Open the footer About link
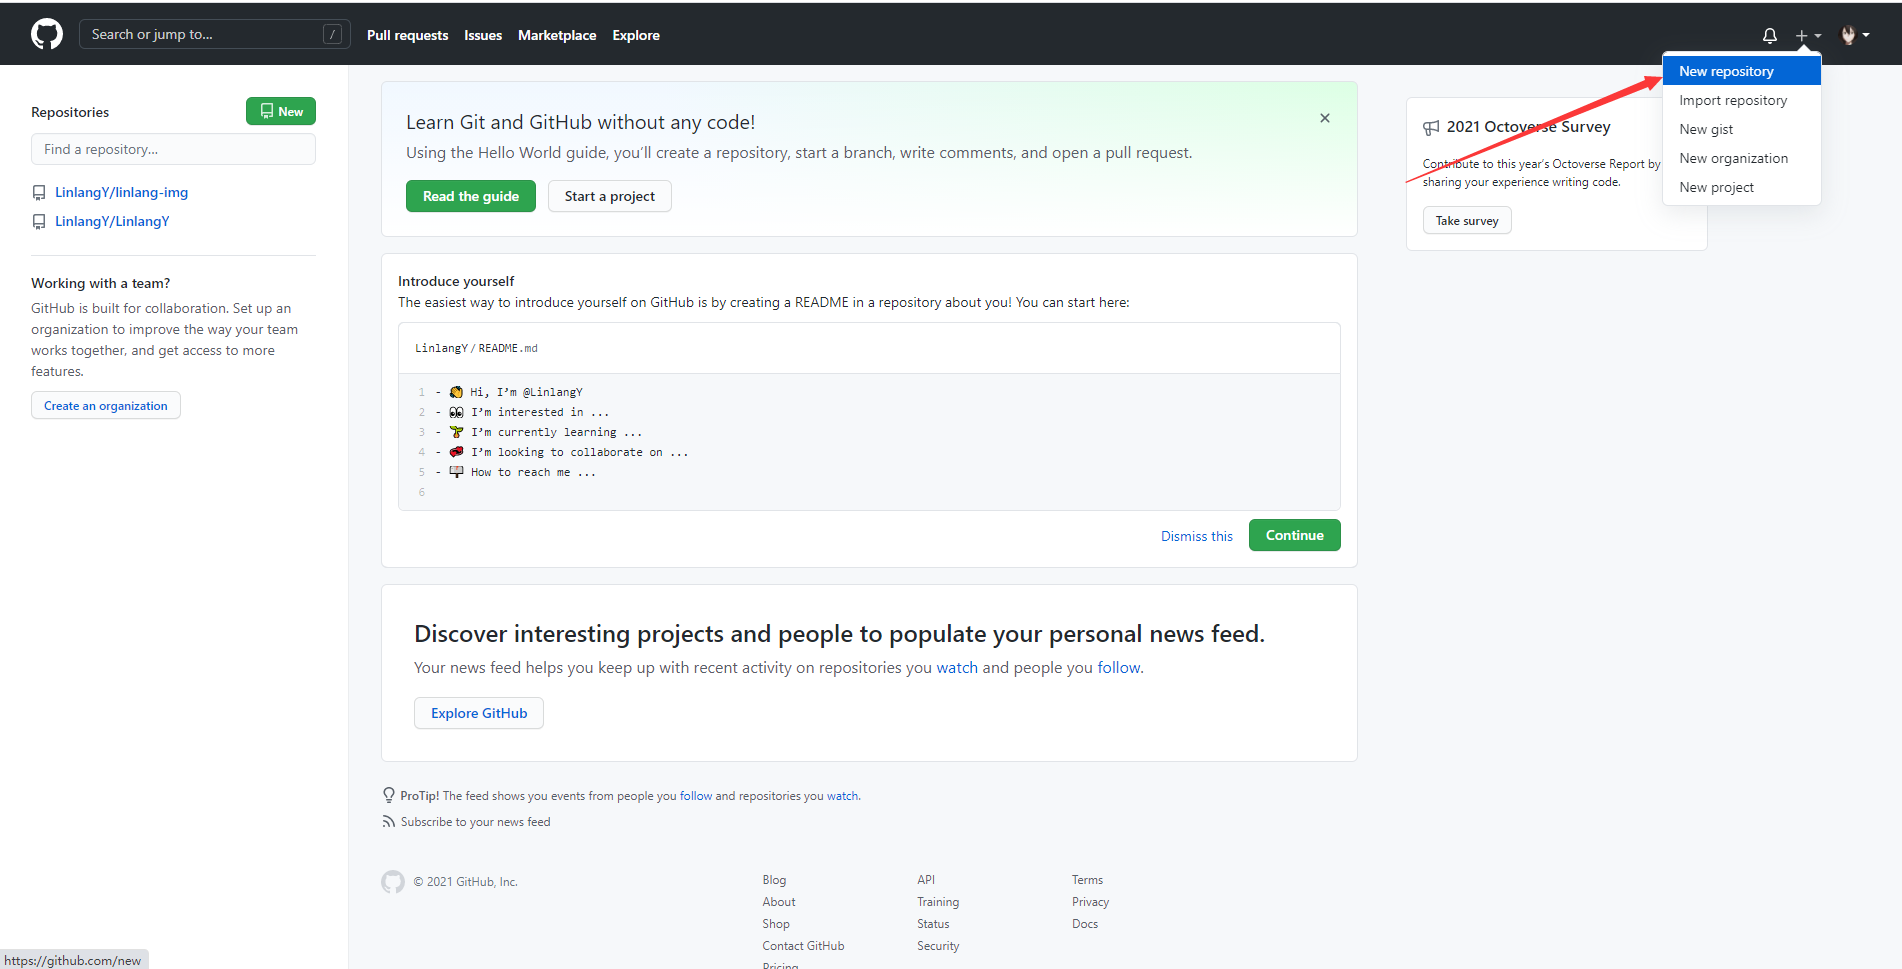 [779, 902]
